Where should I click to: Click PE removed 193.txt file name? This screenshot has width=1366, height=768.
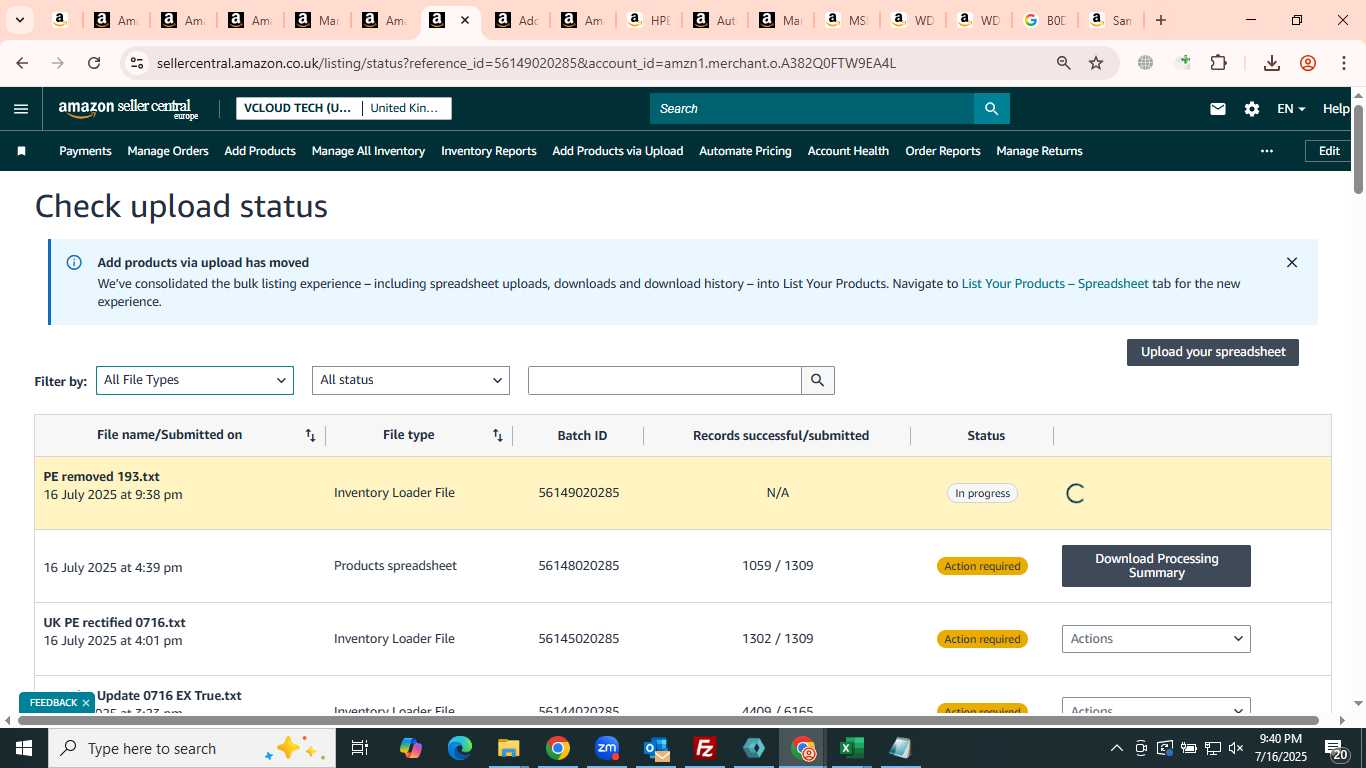pyautogui.click(x=102, y=477)
